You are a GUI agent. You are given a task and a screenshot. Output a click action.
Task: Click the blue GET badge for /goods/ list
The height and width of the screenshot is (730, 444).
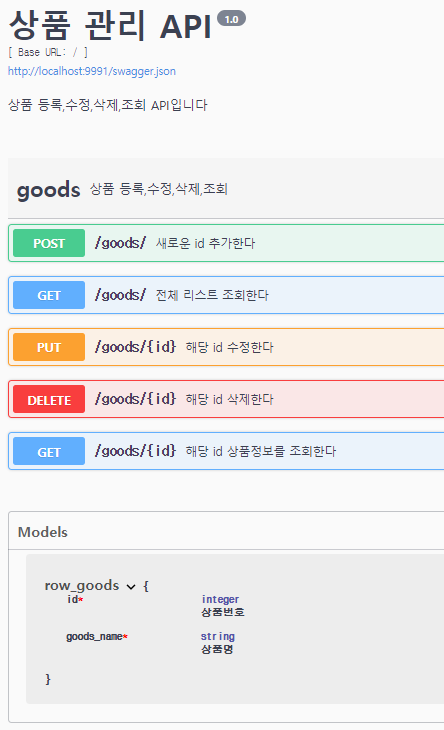(x=49, y=295)
